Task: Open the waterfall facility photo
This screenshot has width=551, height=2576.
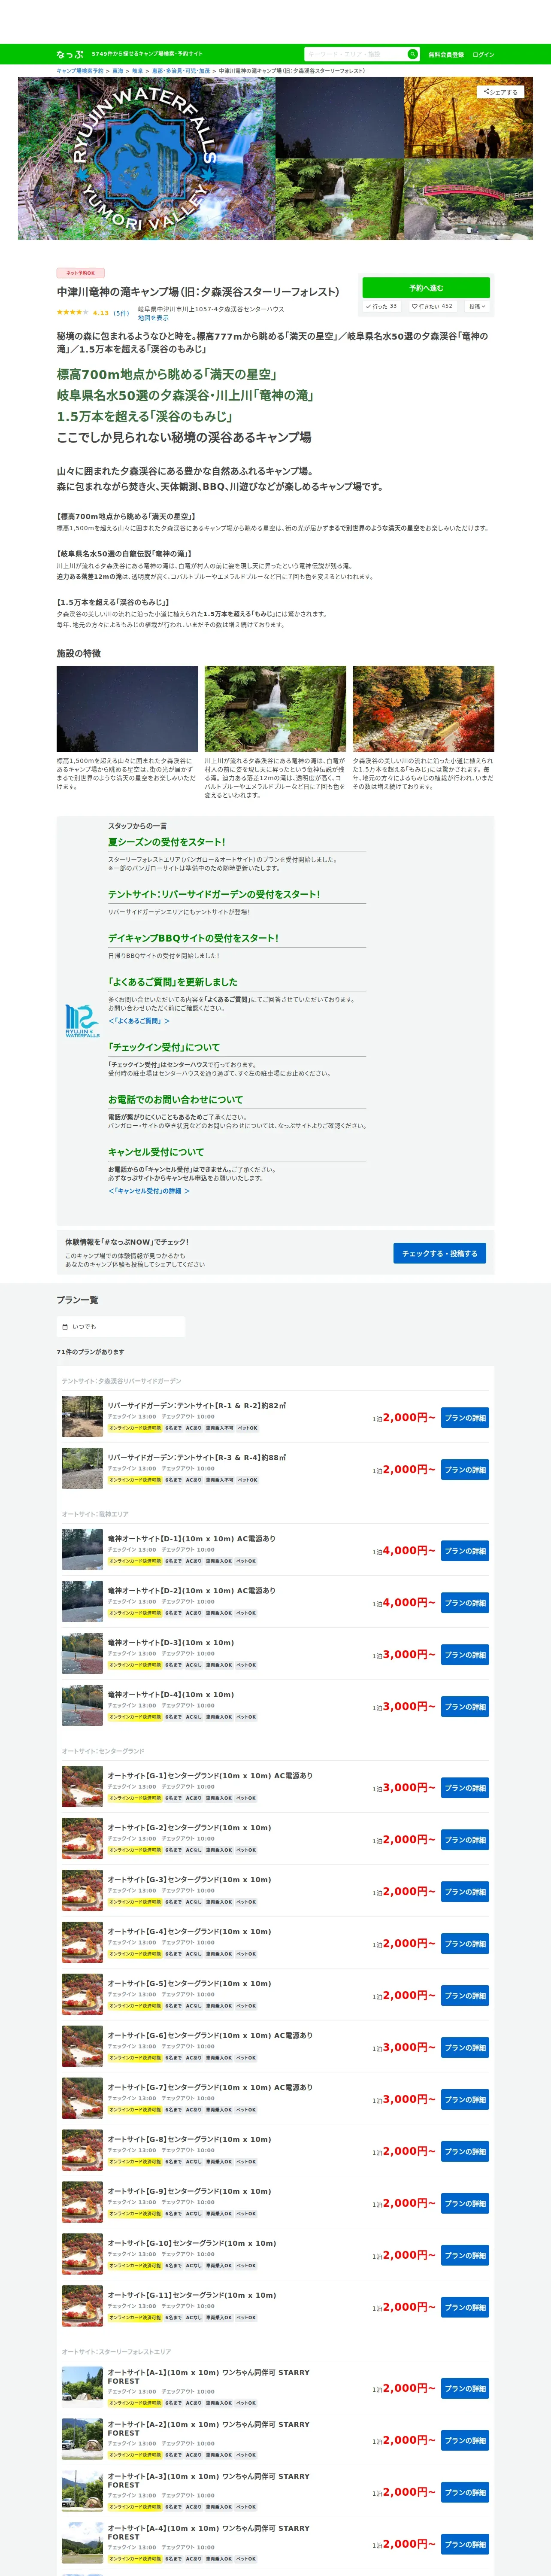Action: pos(275,709)
